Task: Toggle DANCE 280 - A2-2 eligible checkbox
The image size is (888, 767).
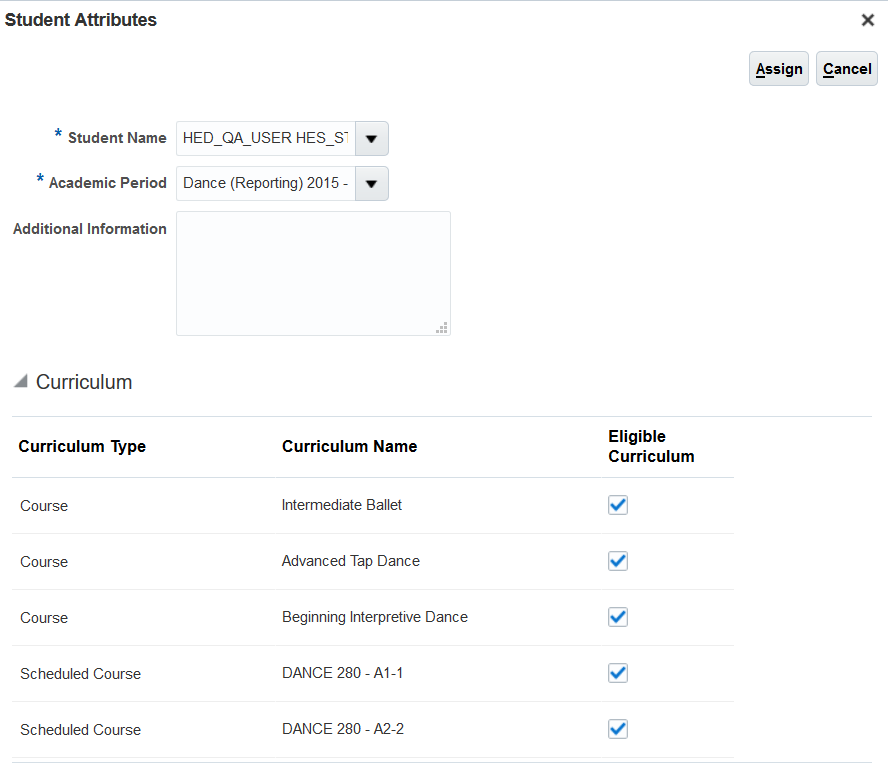Action: [x=618, y=729]
